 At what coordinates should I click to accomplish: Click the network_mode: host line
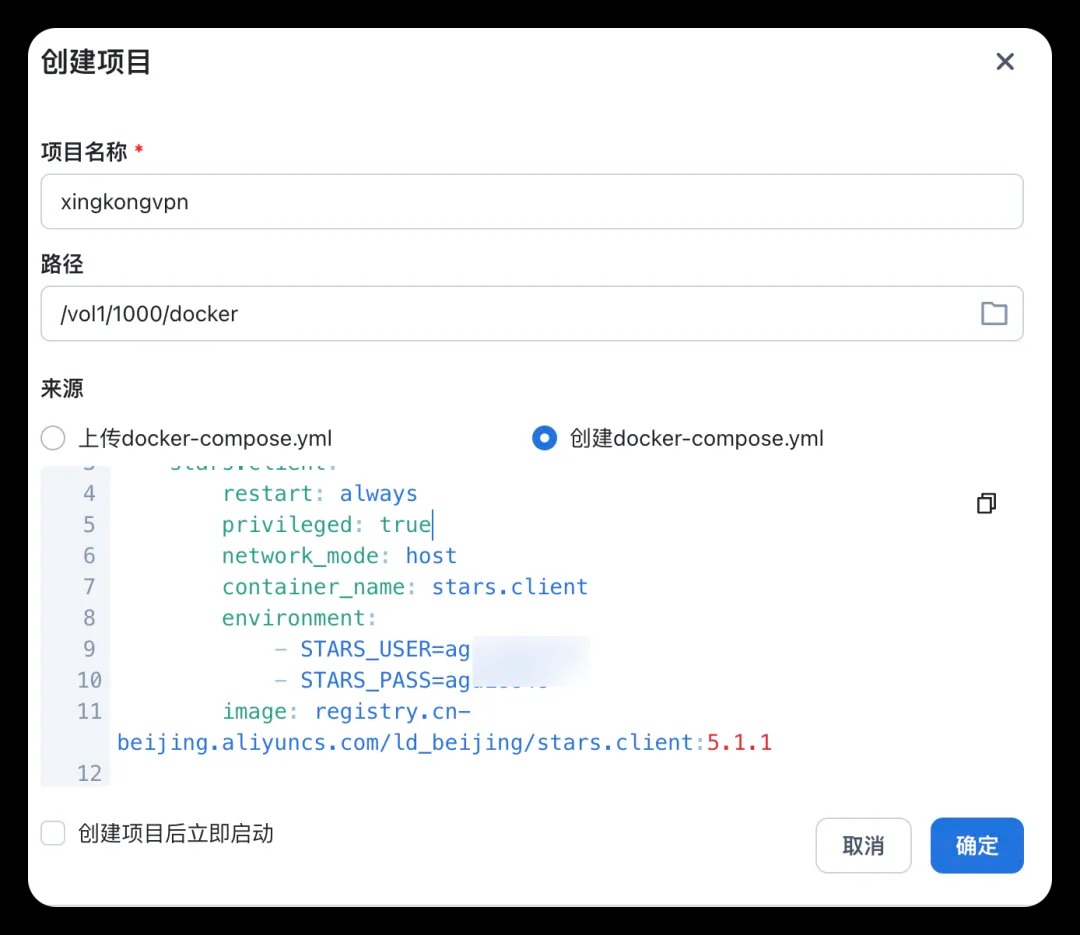pos(339,556)
